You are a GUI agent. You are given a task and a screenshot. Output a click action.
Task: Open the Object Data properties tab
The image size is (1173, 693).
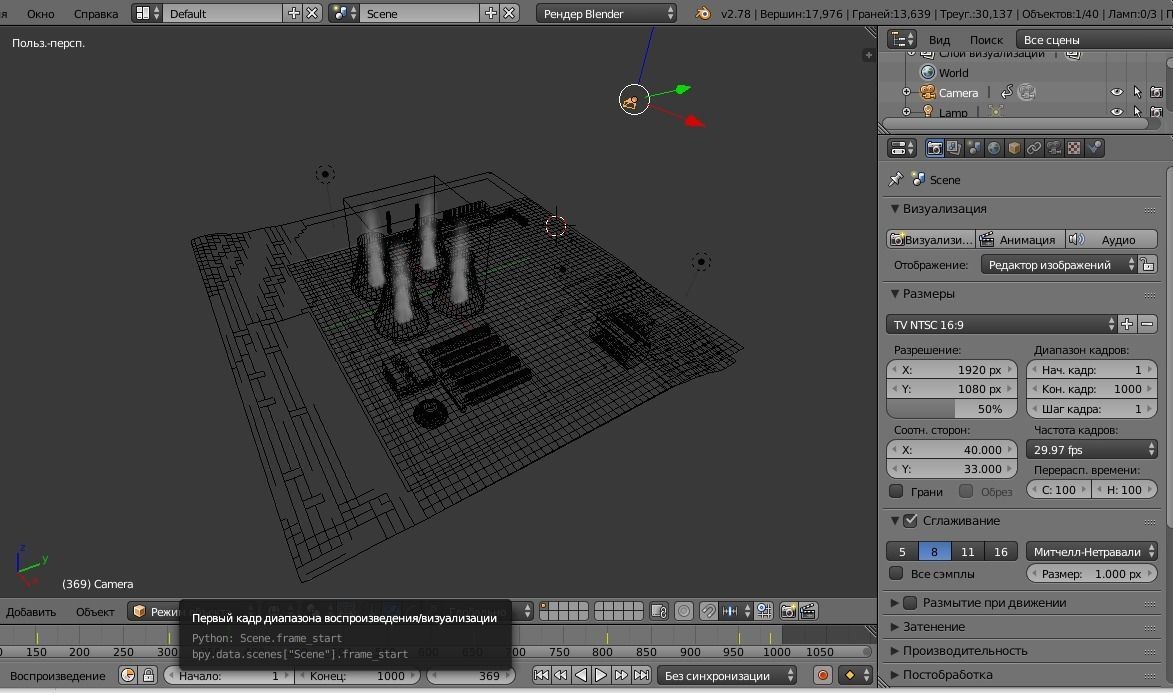point(1054,148)
